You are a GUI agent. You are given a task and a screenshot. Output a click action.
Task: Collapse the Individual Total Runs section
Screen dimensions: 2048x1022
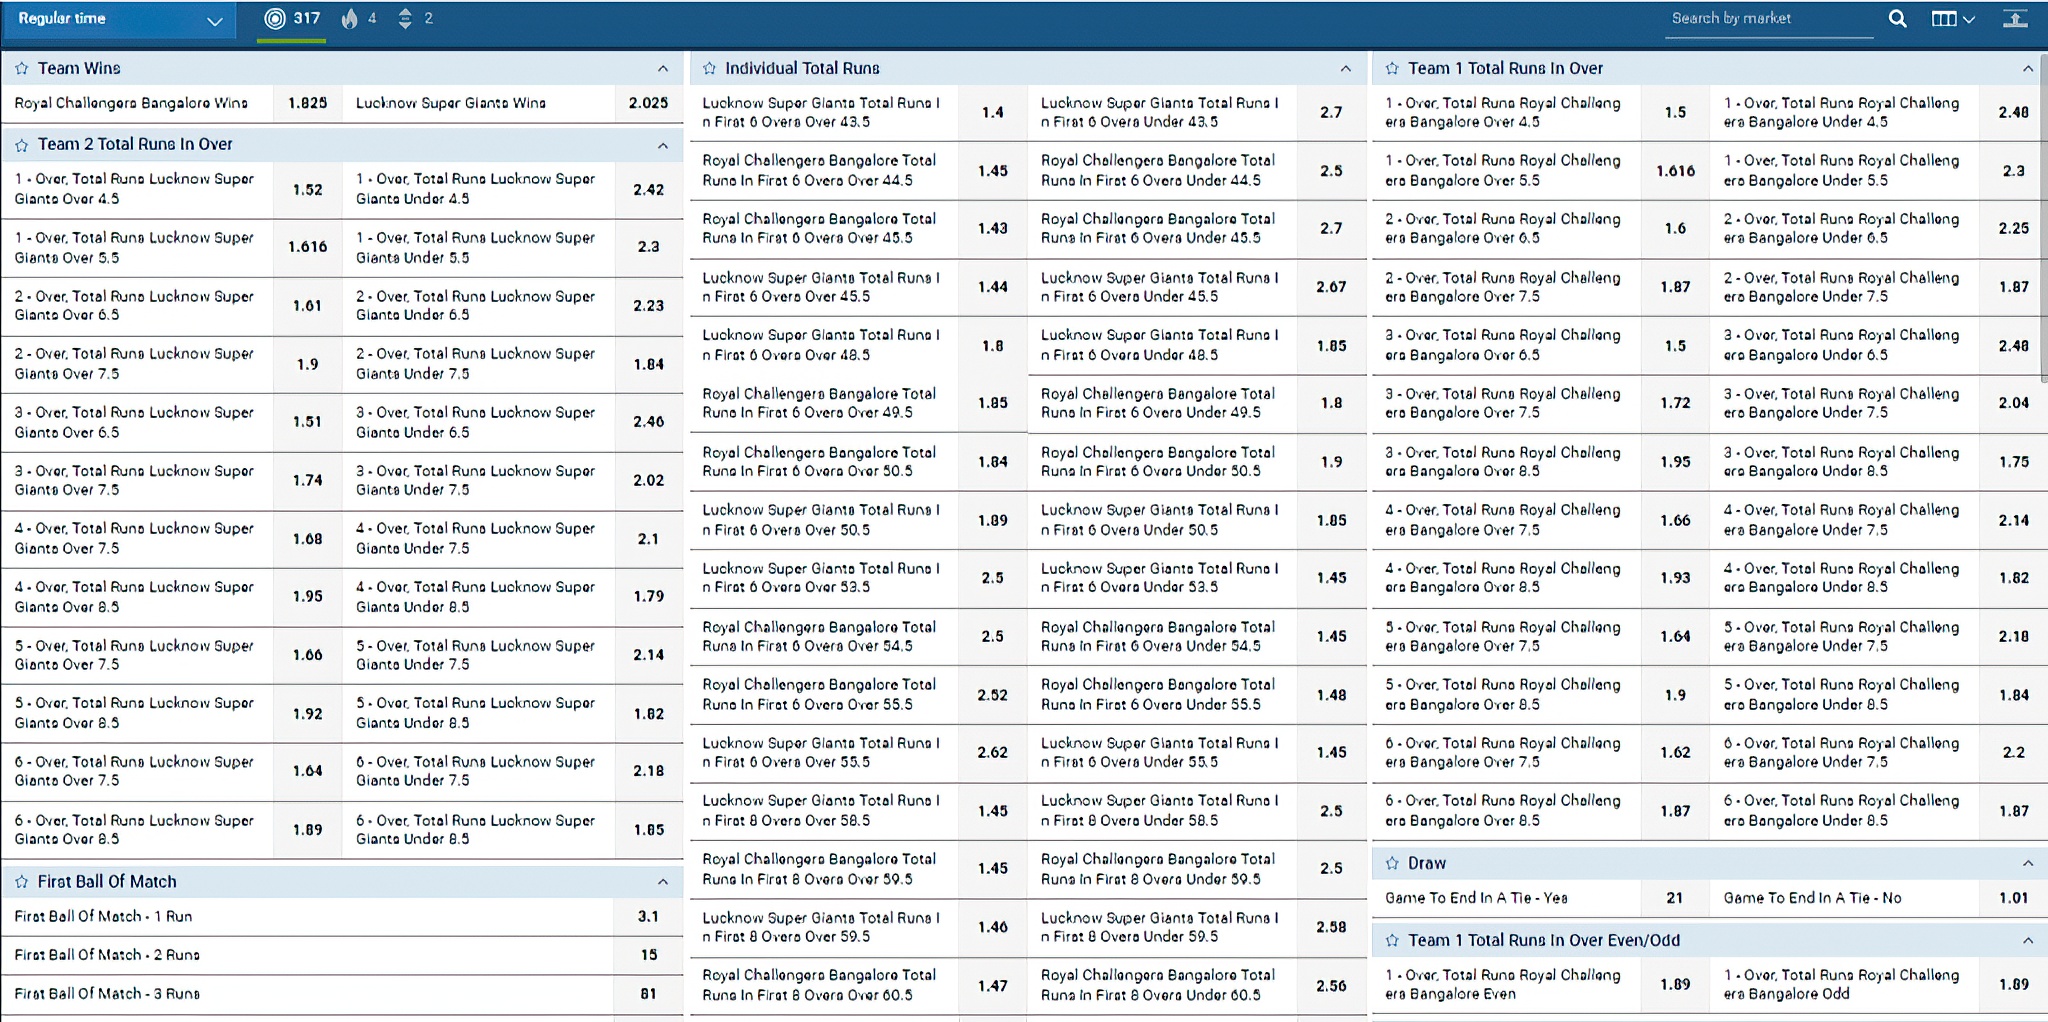tap(1345, 69)
